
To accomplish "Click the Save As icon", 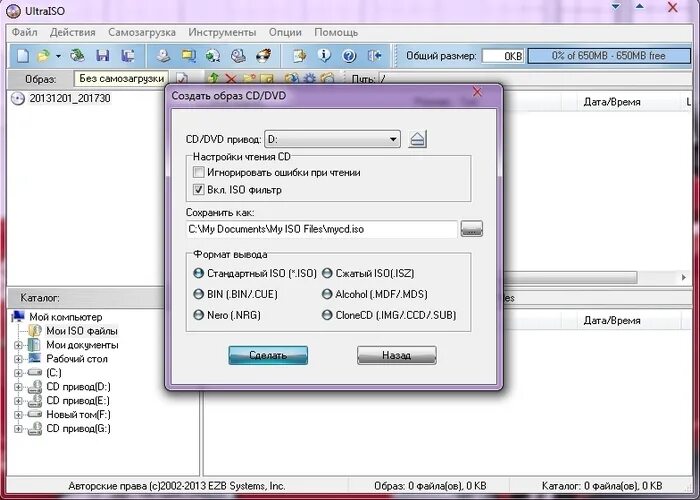I will tap(128, 56).
